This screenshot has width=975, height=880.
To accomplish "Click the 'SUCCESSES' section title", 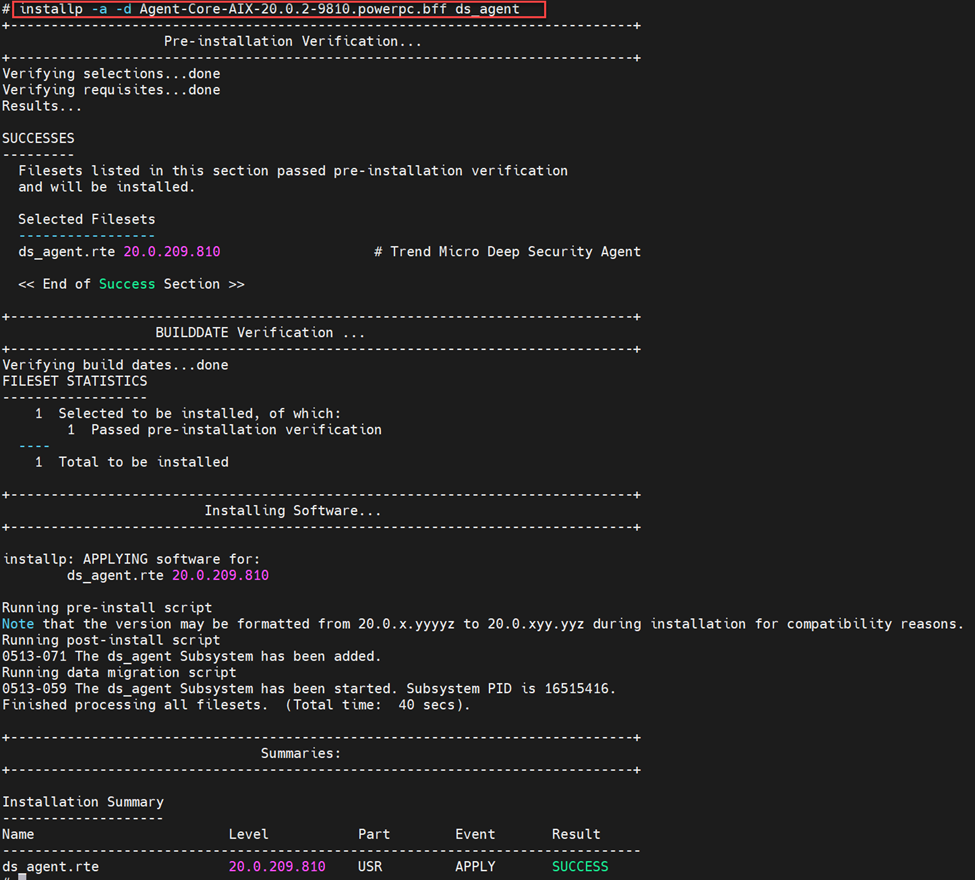I will 38,139.
